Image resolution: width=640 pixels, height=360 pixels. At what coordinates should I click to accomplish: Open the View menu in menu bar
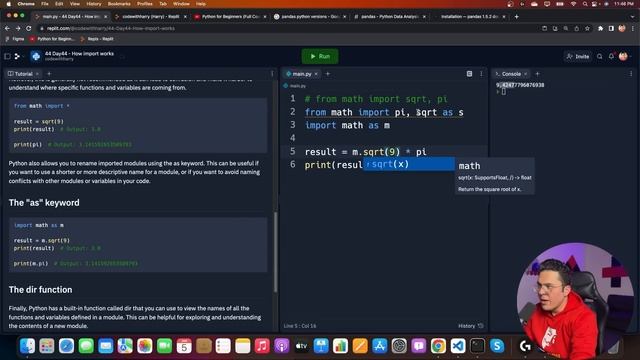coord(75,4)
